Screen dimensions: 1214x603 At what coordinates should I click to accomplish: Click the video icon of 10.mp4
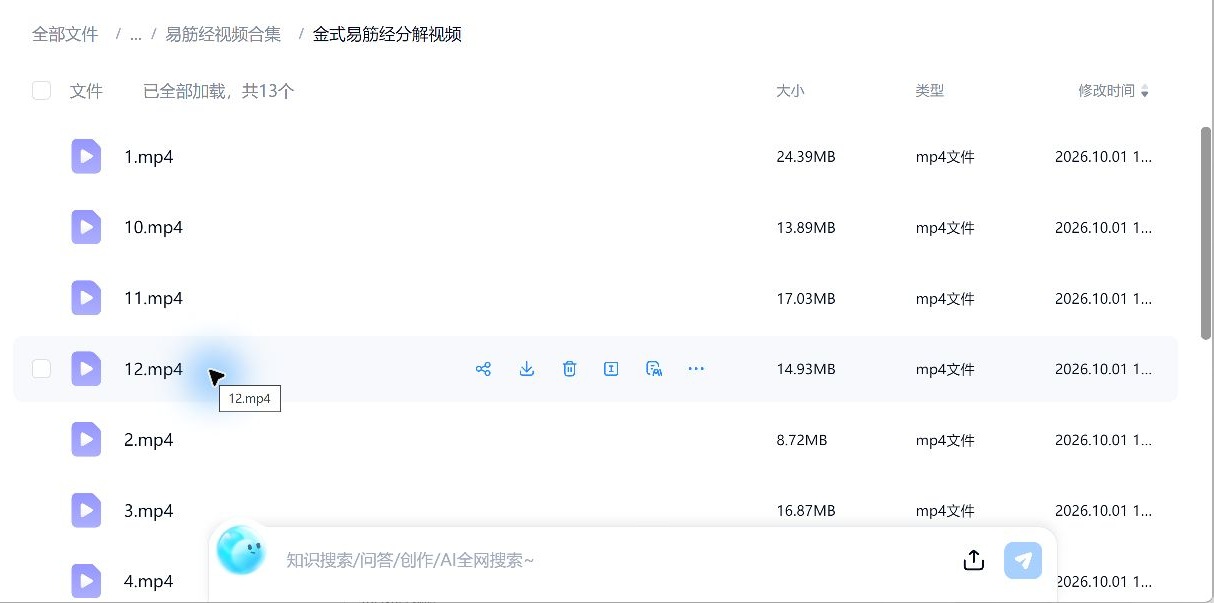coord(86,227)
